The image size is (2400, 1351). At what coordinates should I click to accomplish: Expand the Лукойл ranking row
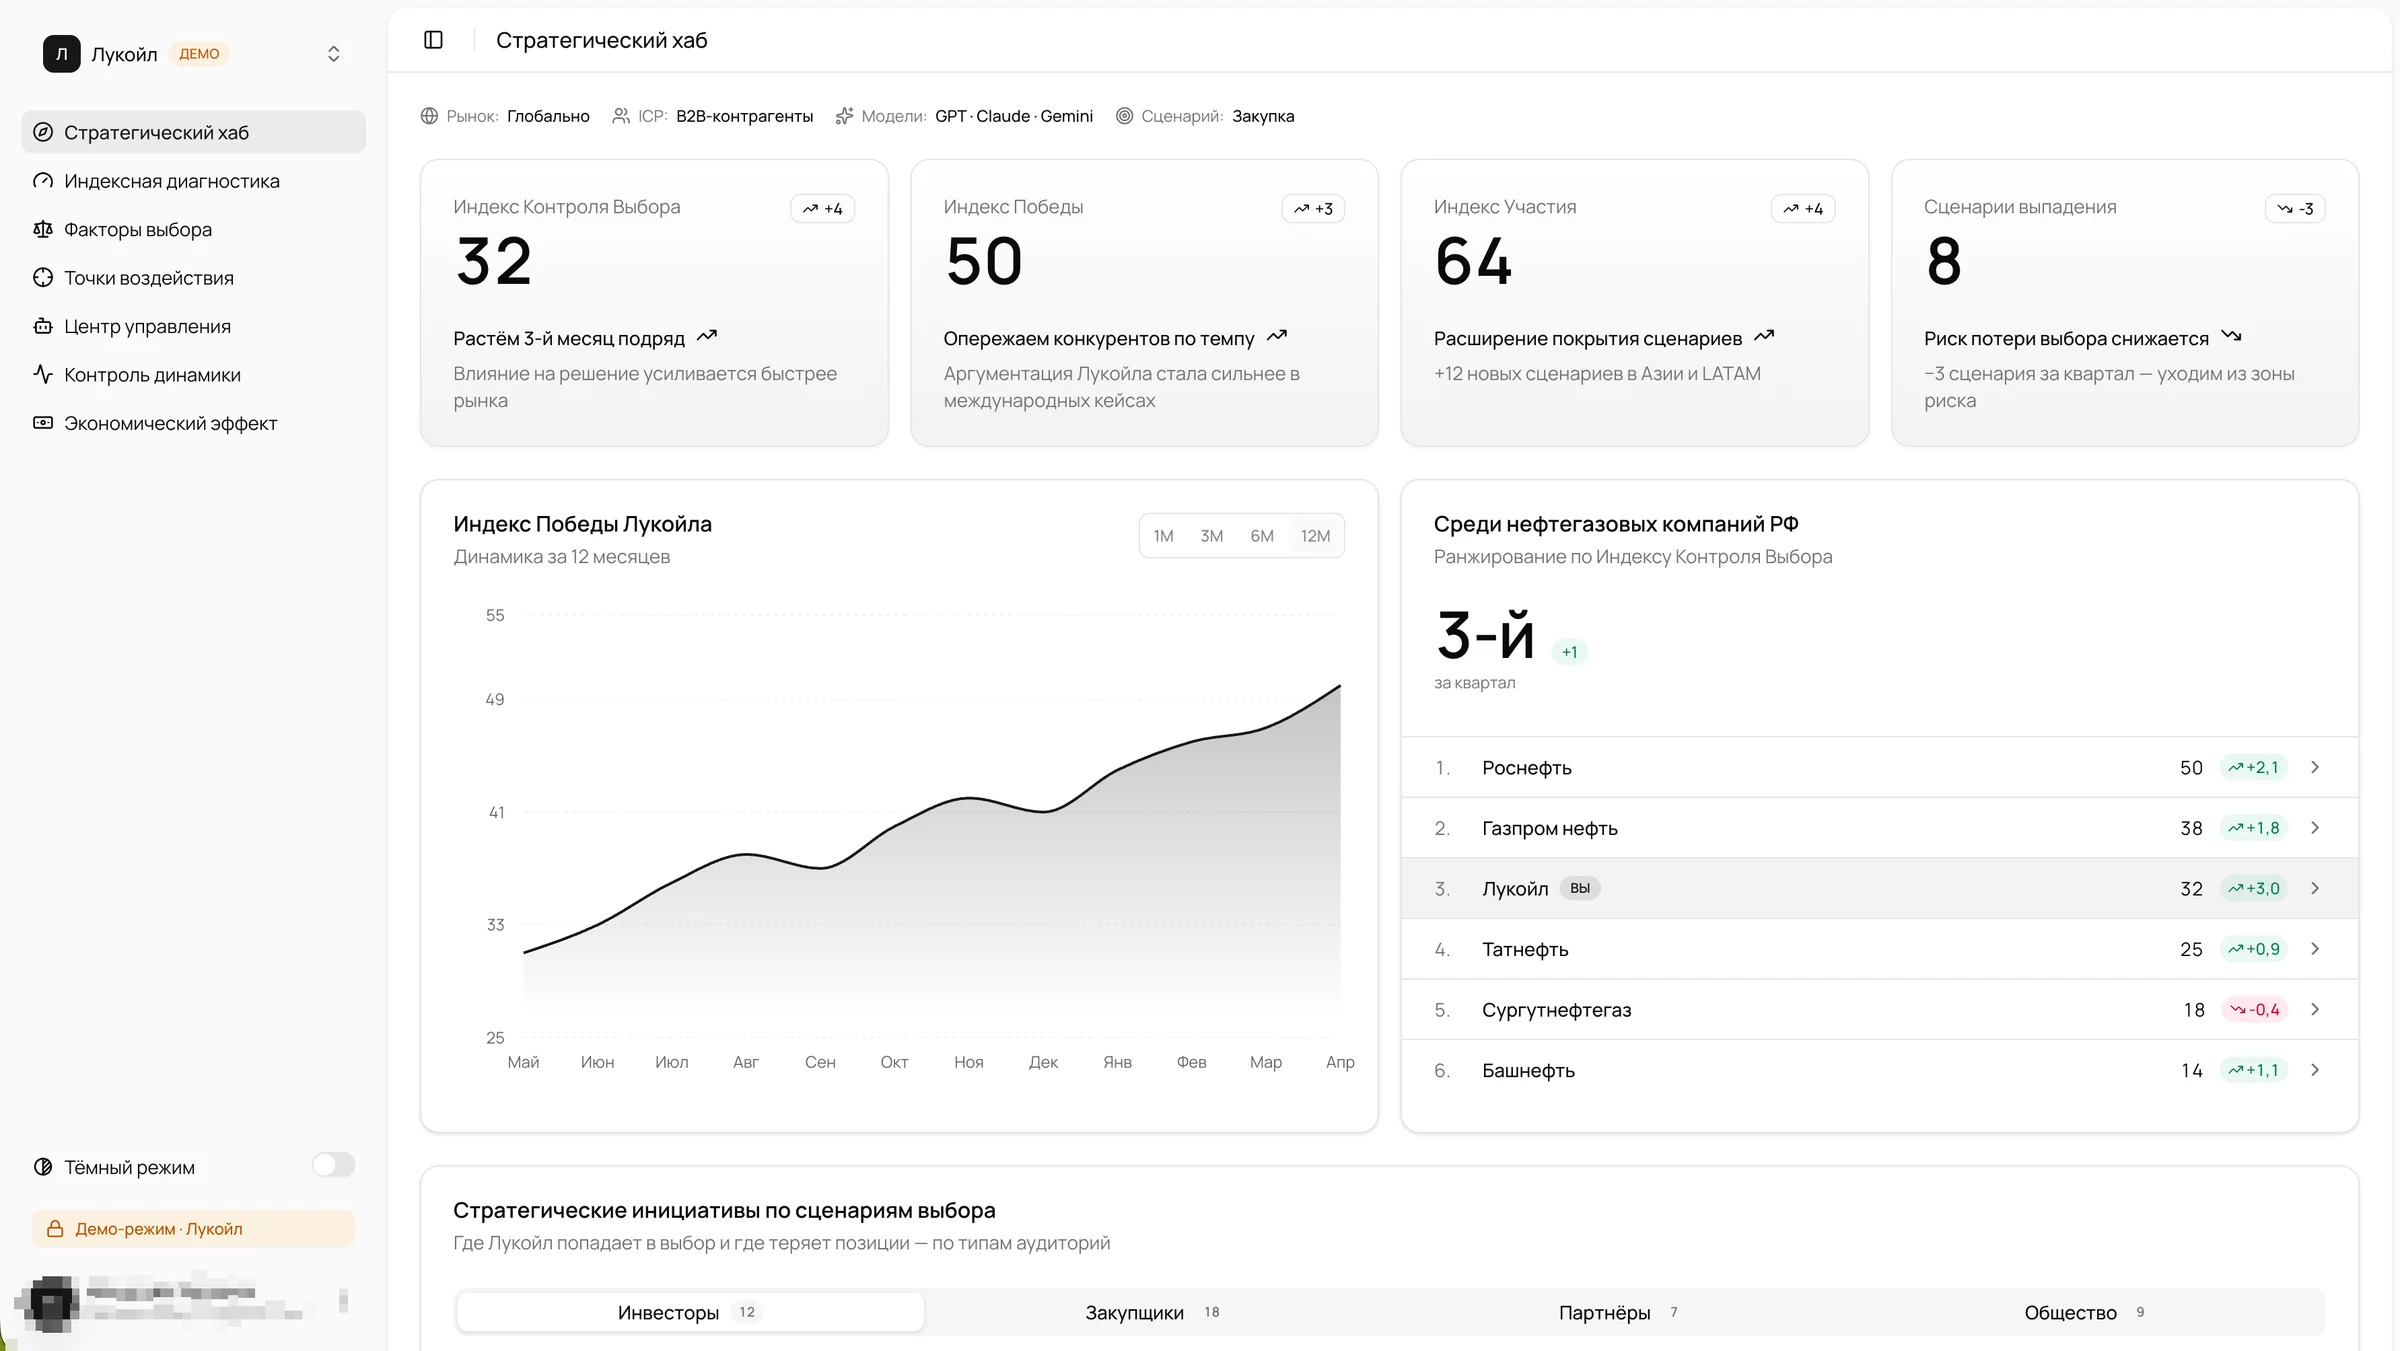[1880, 888]
